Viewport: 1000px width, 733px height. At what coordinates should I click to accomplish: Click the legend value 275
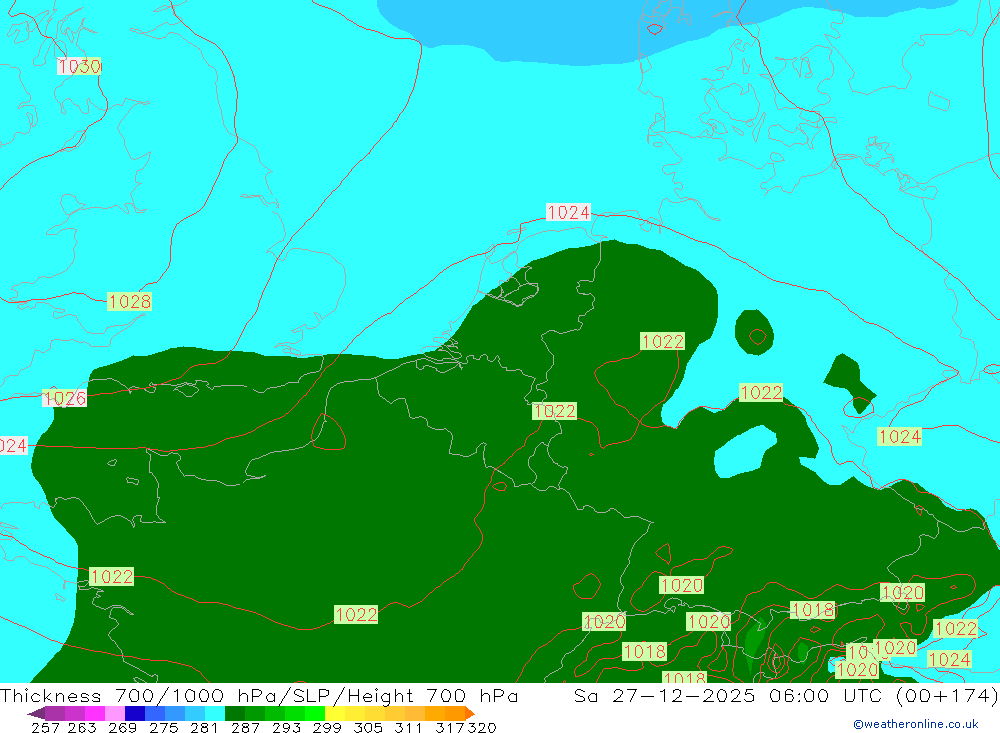(163, 728)
